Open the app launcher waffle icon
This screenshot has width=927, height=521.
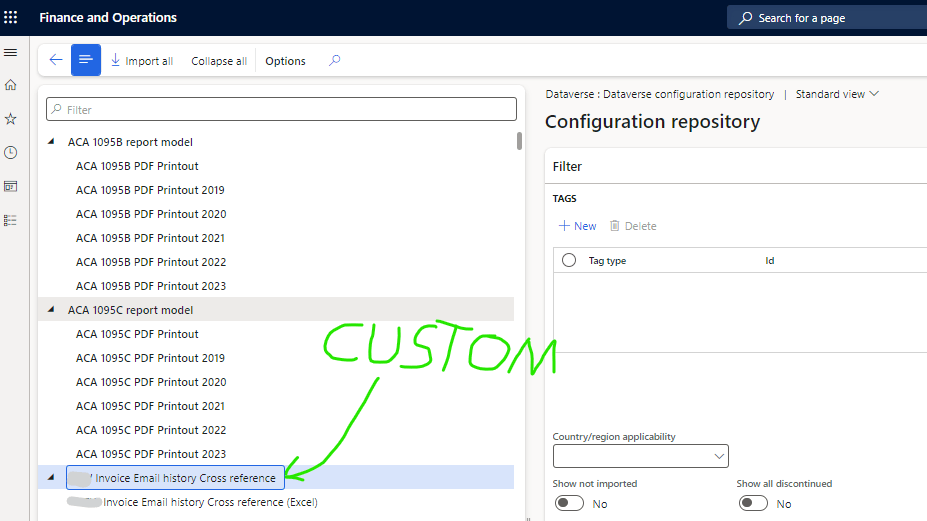(11, 17)
